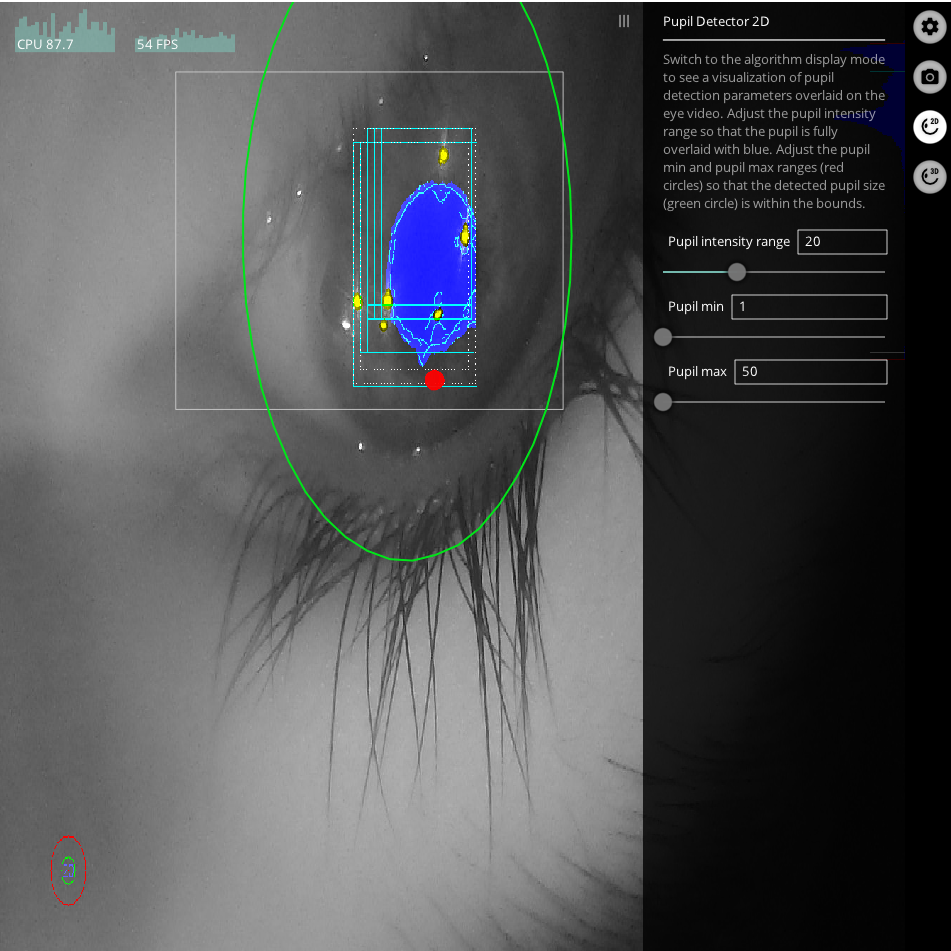This screenshot has width=951, height=951.
Task: Click the Pupil max value field
Action: click(810, 372)
